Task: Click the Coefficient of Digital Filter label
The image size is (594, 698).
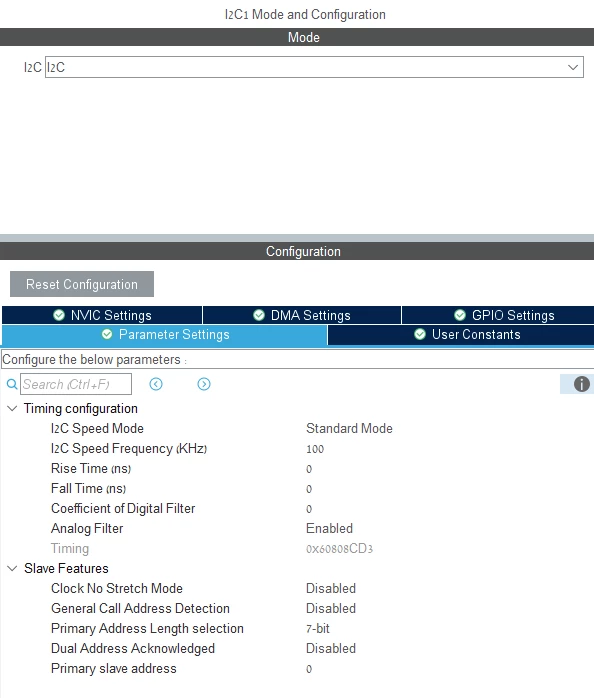Action: coord(123,509)
